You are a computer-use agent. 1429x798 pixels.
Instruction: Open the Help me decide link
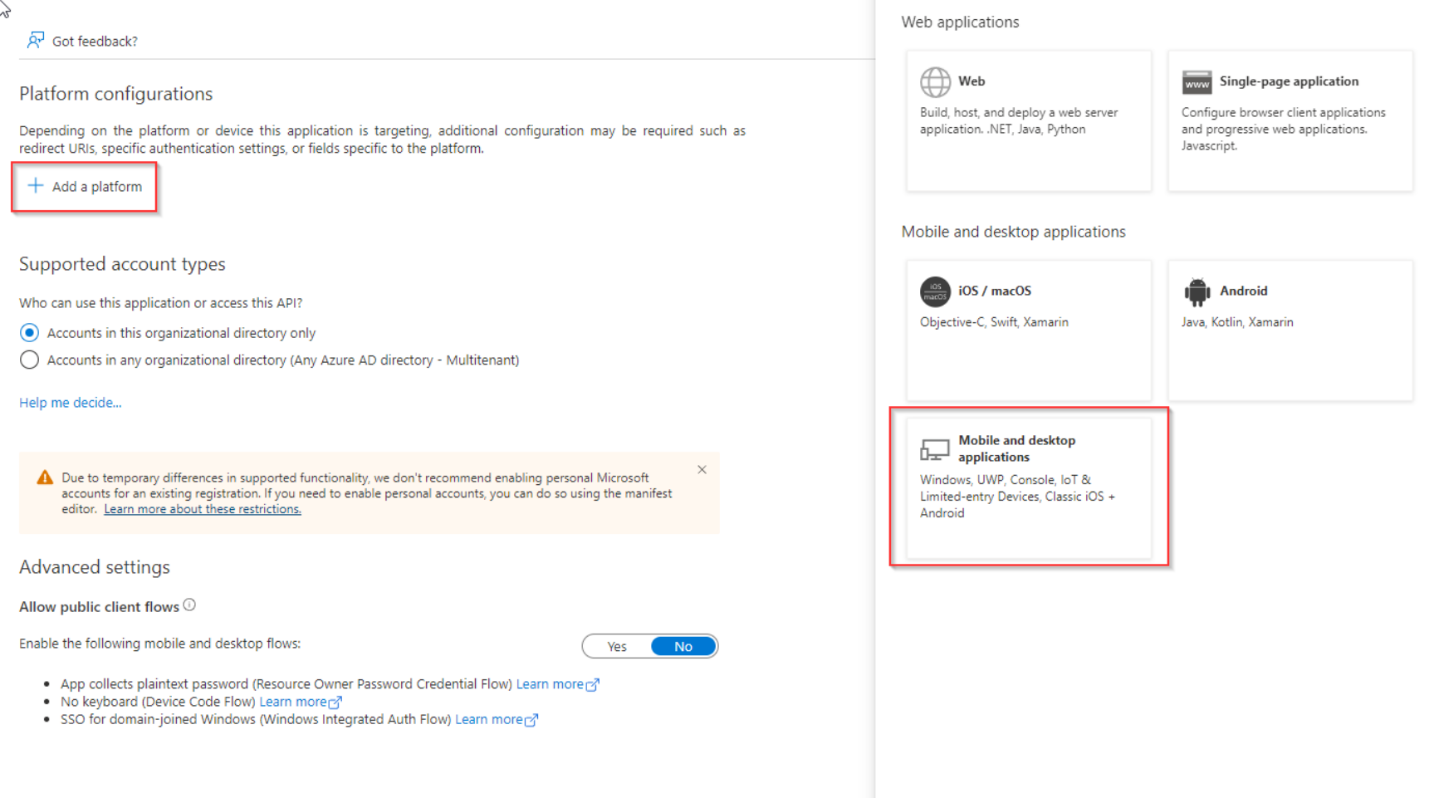(70, 403)
